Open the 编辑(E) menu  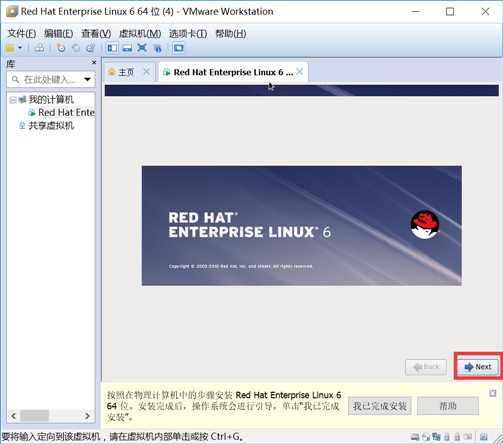(59, 33)
